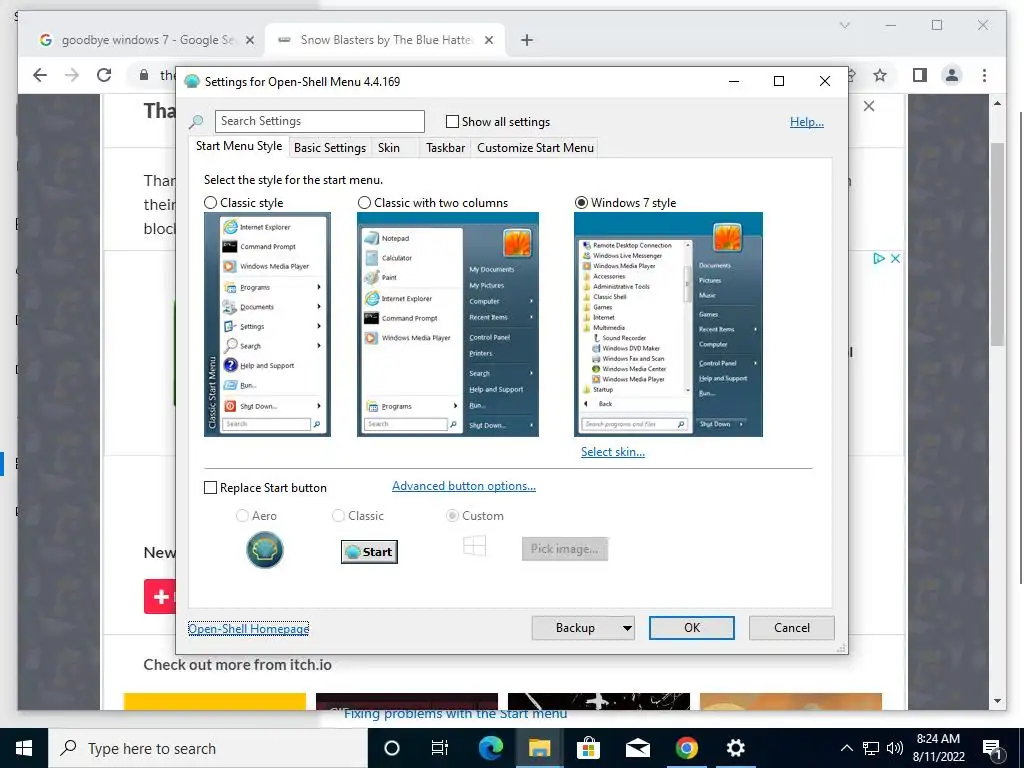
Task: Visit the Open-Shell Homepage link
Action: click(248, 628)
